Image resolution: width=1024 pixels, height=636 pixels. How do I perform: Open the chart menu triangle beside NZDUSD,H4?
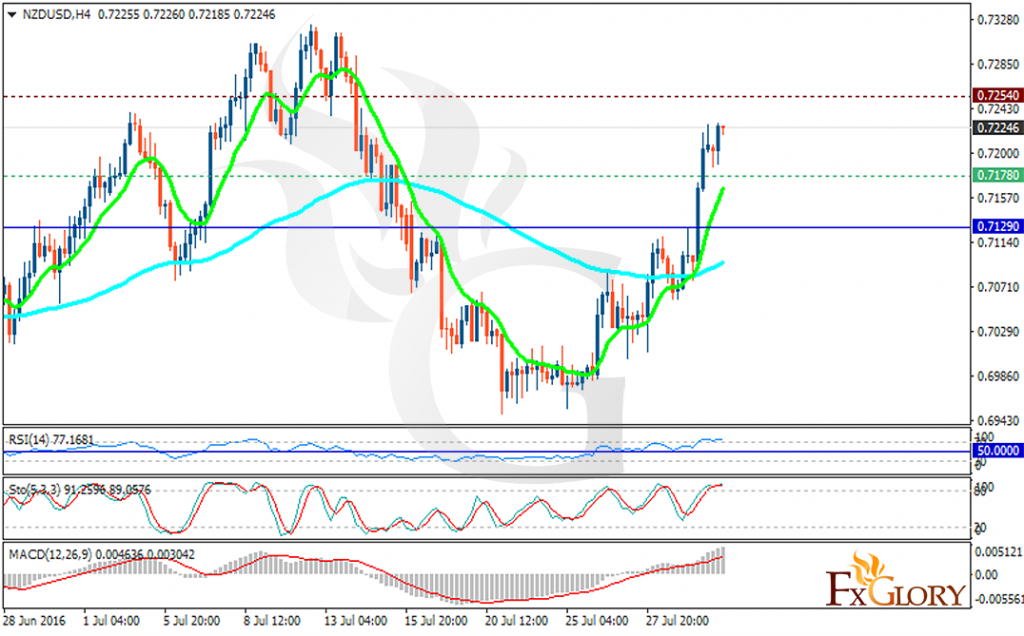tap(12, 14)
